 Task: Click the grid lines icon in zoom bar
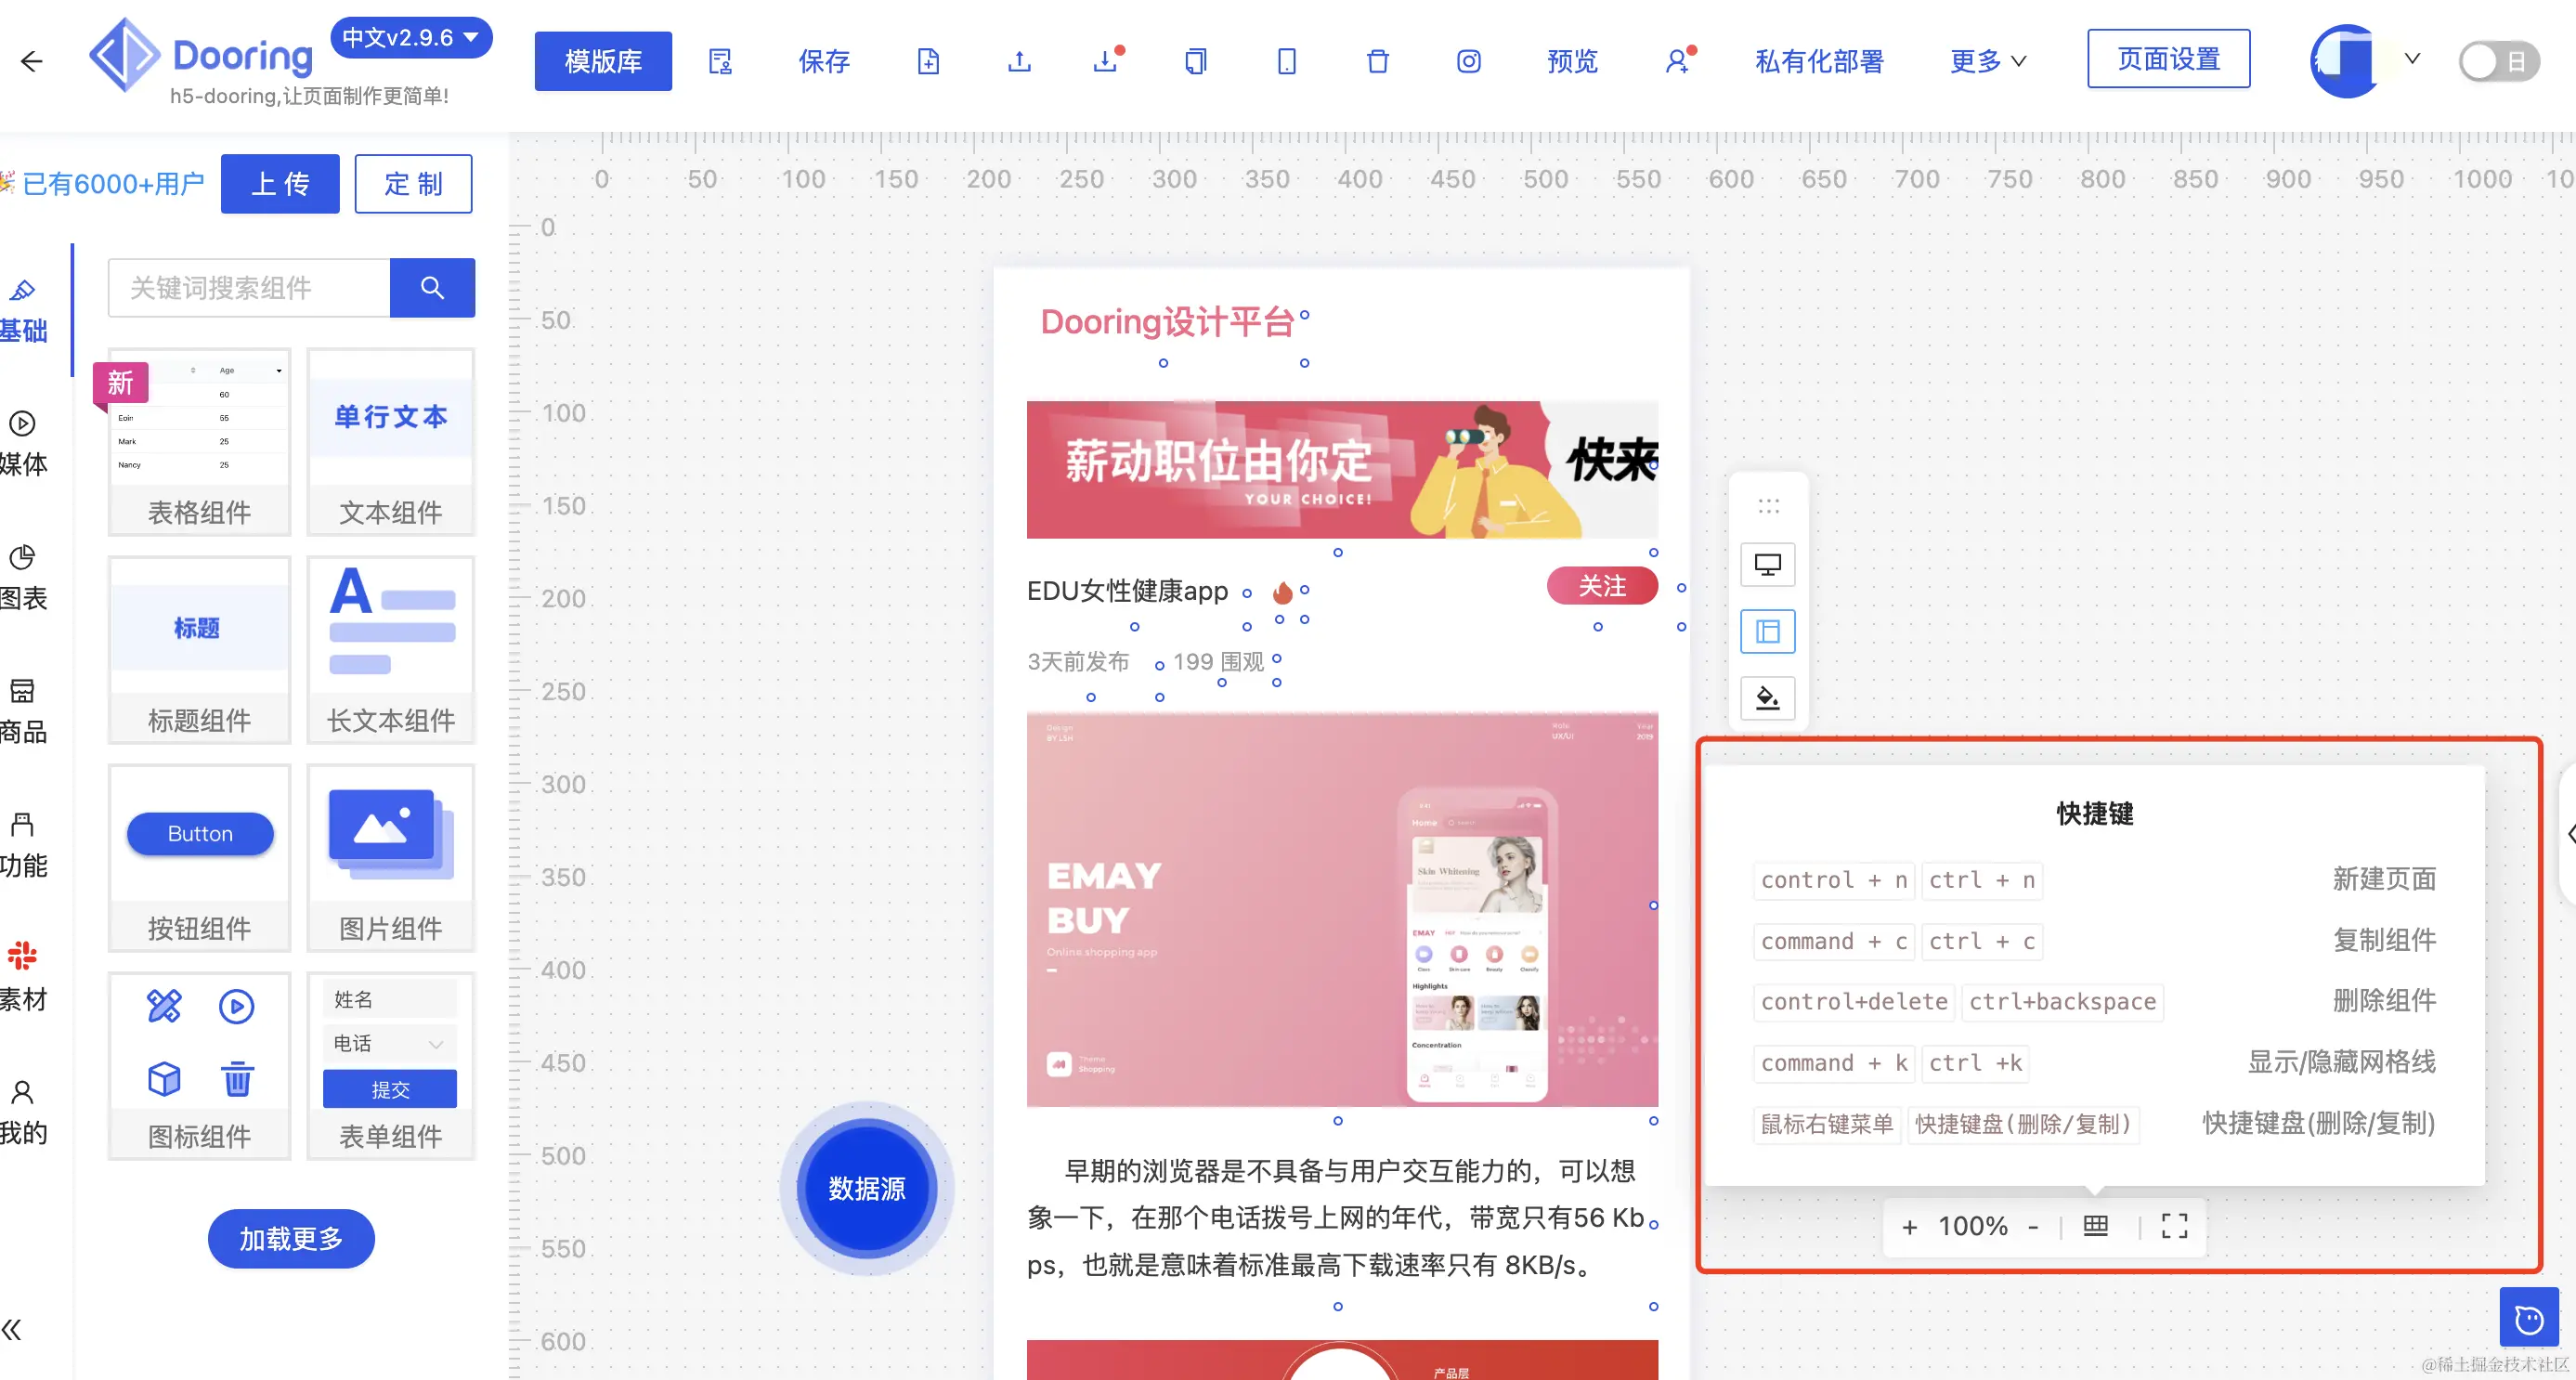click(x=2095, y=1225)
